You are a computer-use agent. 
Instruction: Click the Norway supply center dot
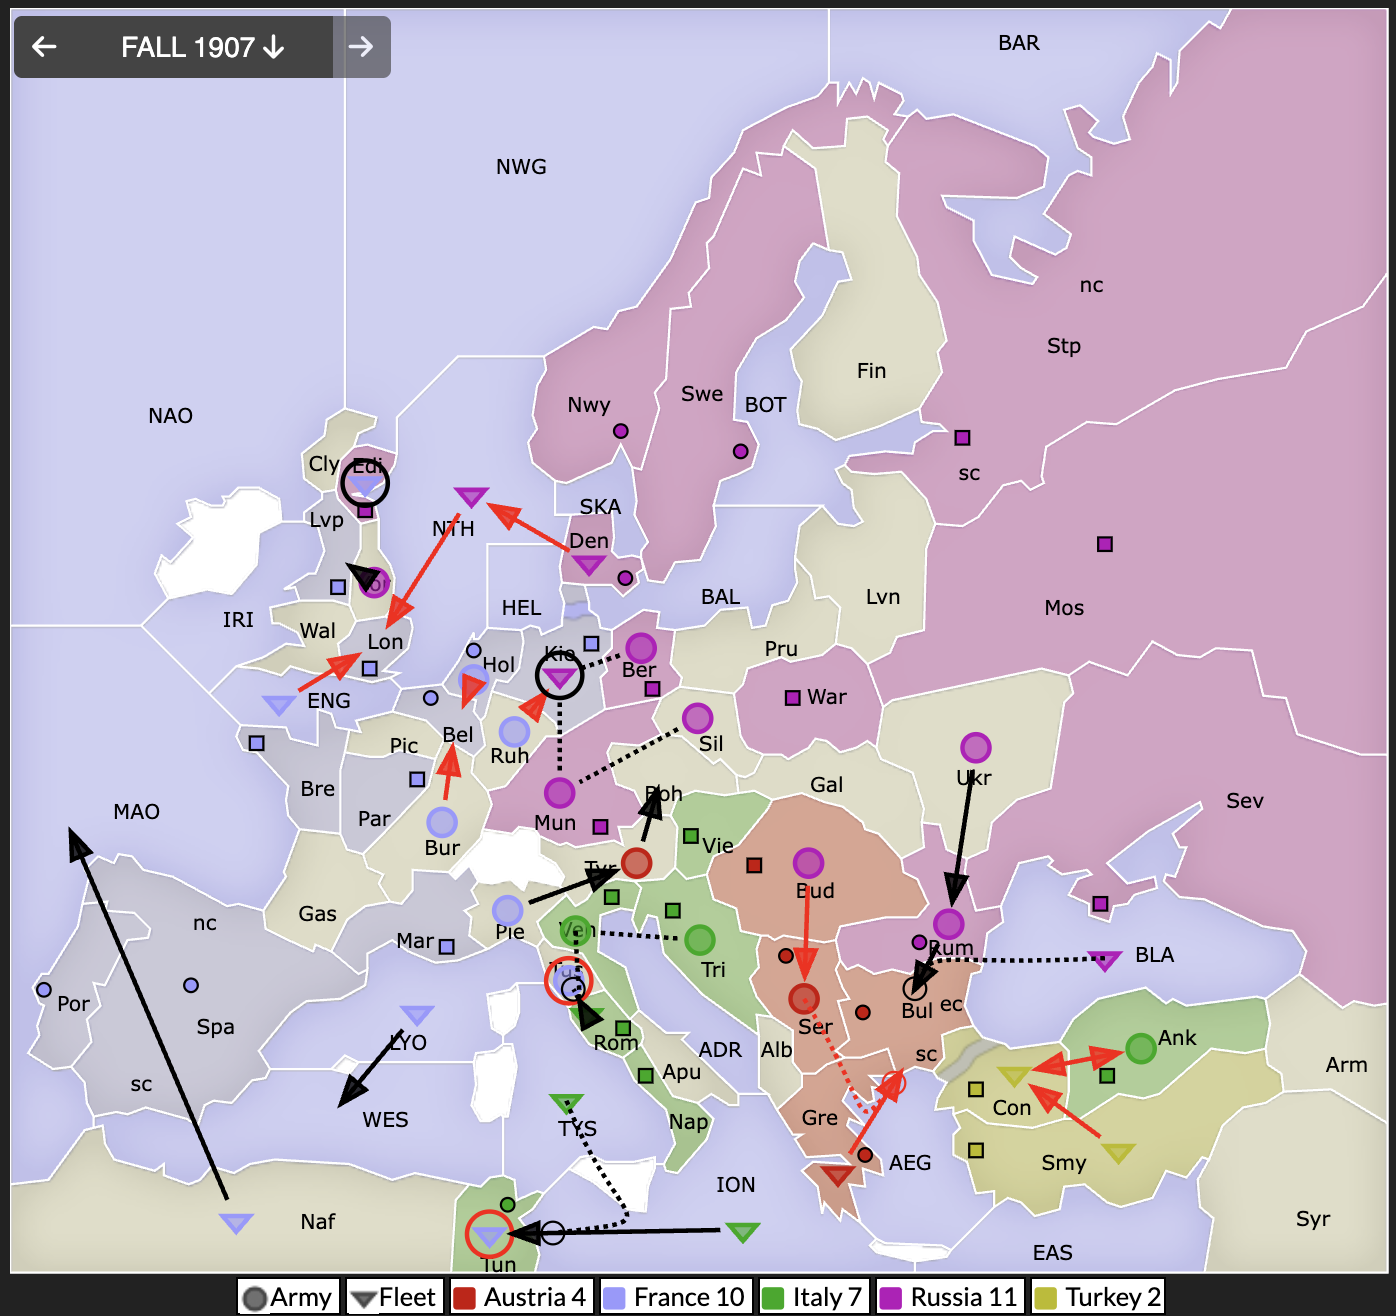click(x=621, y=431)
